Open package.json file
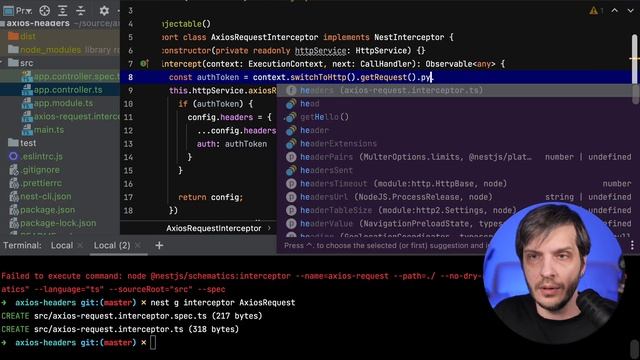The image size is (640, 360). click(x=47, y=210)
